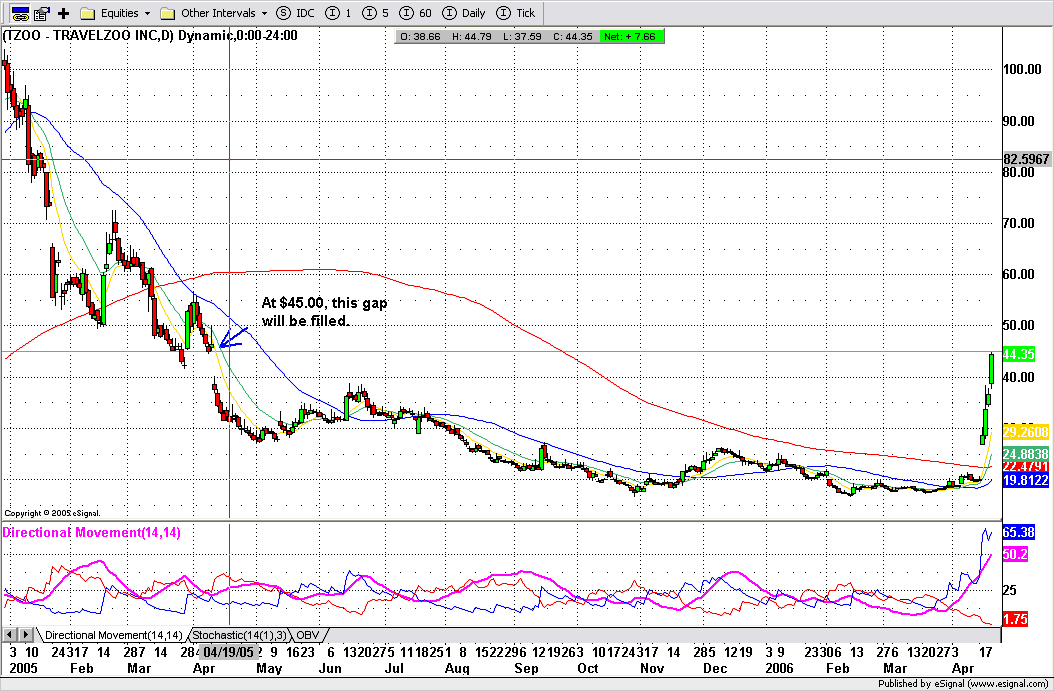The width and height of the screenshot is (1054, 691).
Task: Click the Dec month label on time axis
Action: (x=715, y=668)
